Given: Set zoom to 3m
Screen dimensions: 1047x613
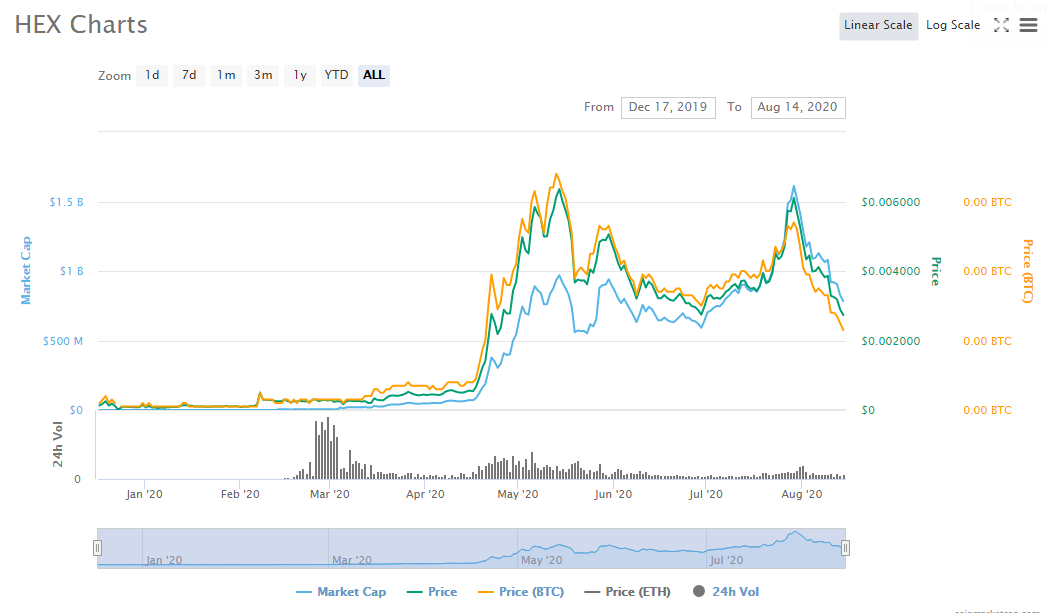Looking at the screenshot, I should pos(263,75).
